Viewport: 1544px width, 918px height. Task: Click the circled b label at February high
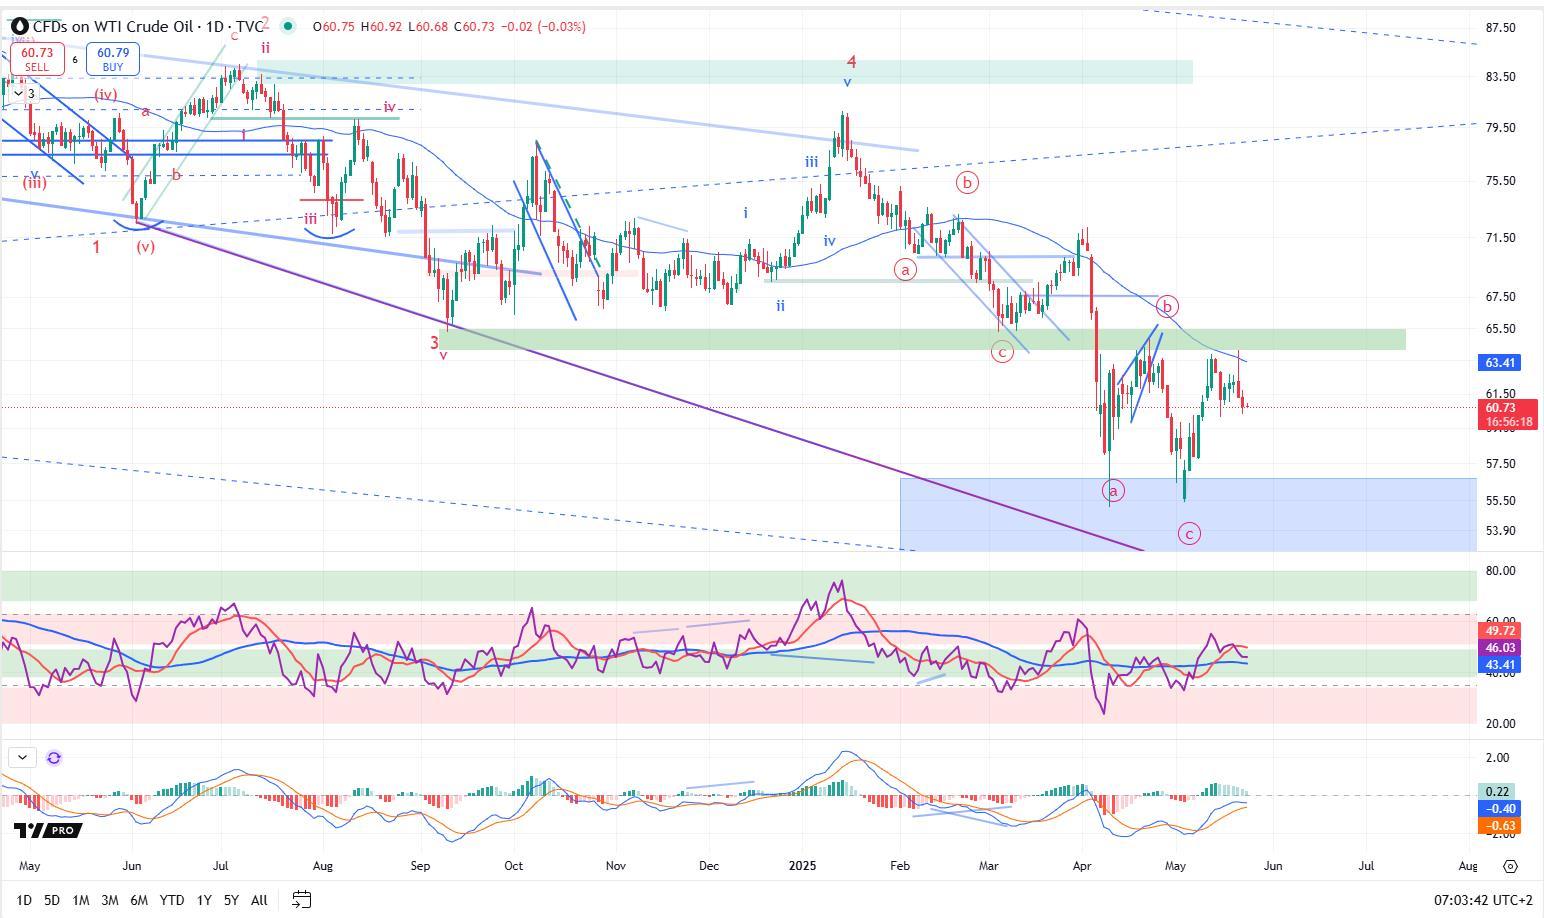(967, 182)
